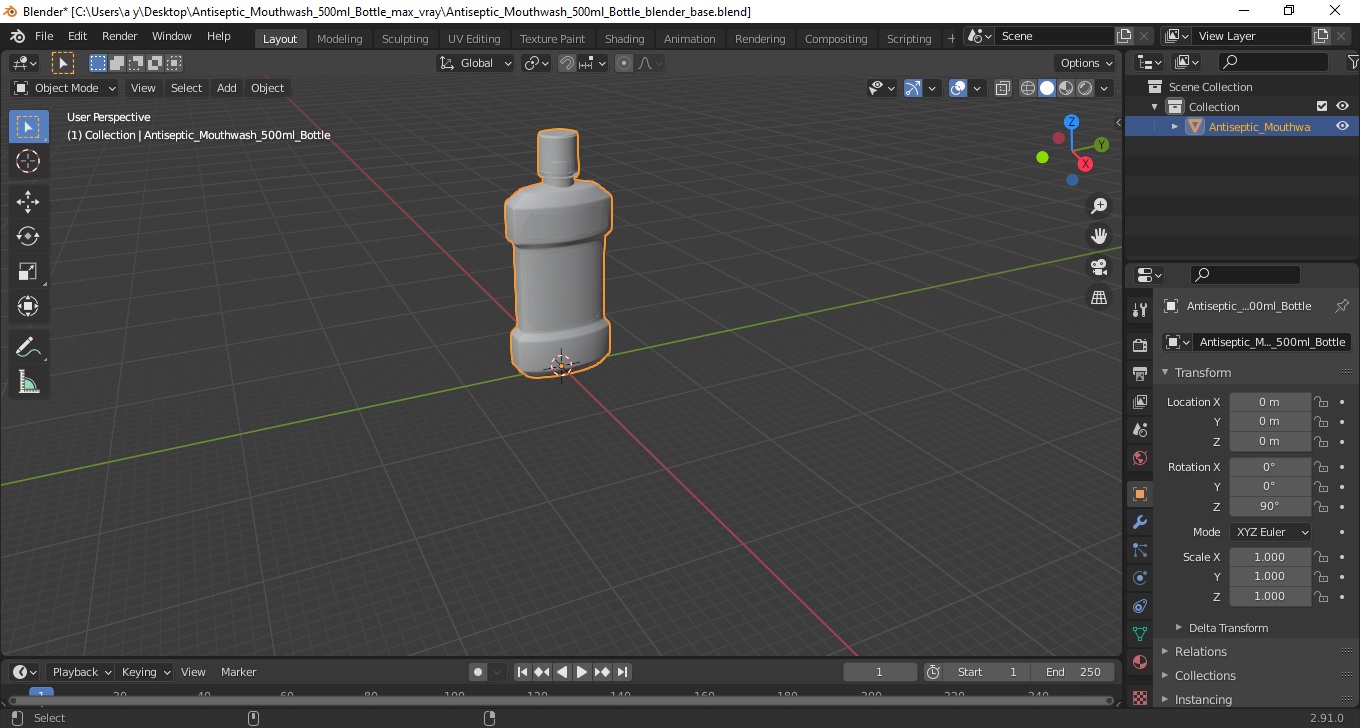
Task: Activate the Rotate tool
Action: [x=28, y=236]
